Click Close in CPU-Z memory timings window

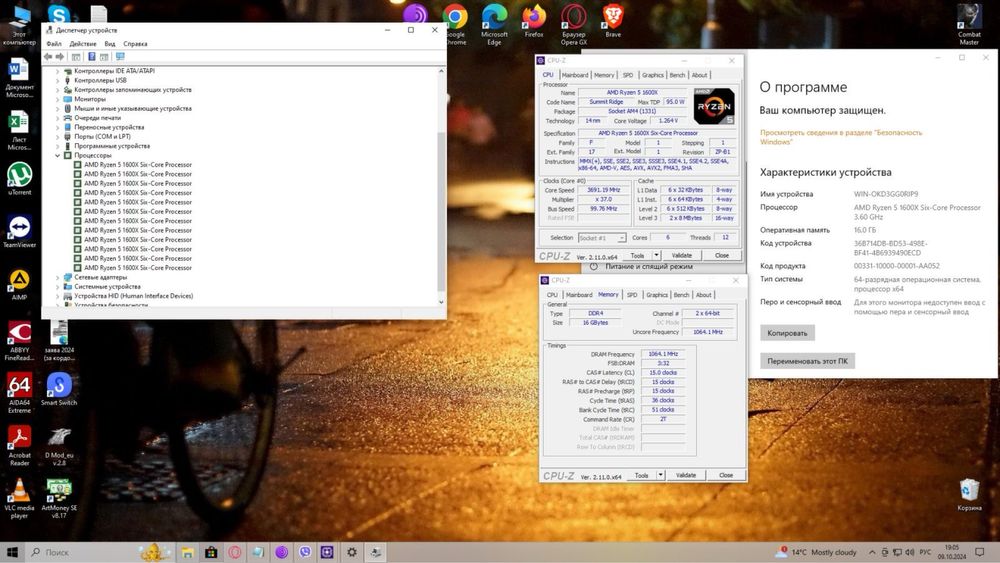click(x=726, y=475)
